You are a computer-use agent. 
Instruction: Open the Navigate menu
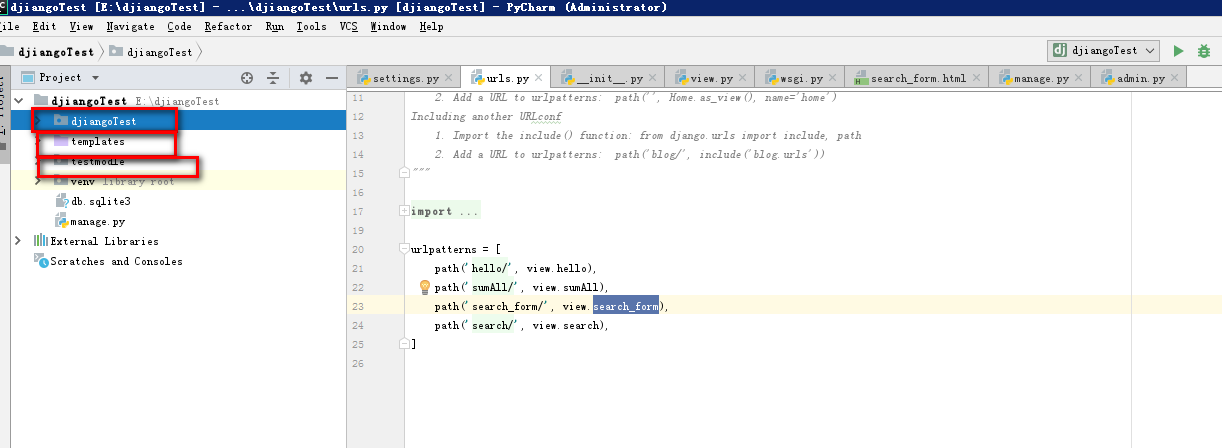coord(130,27)
